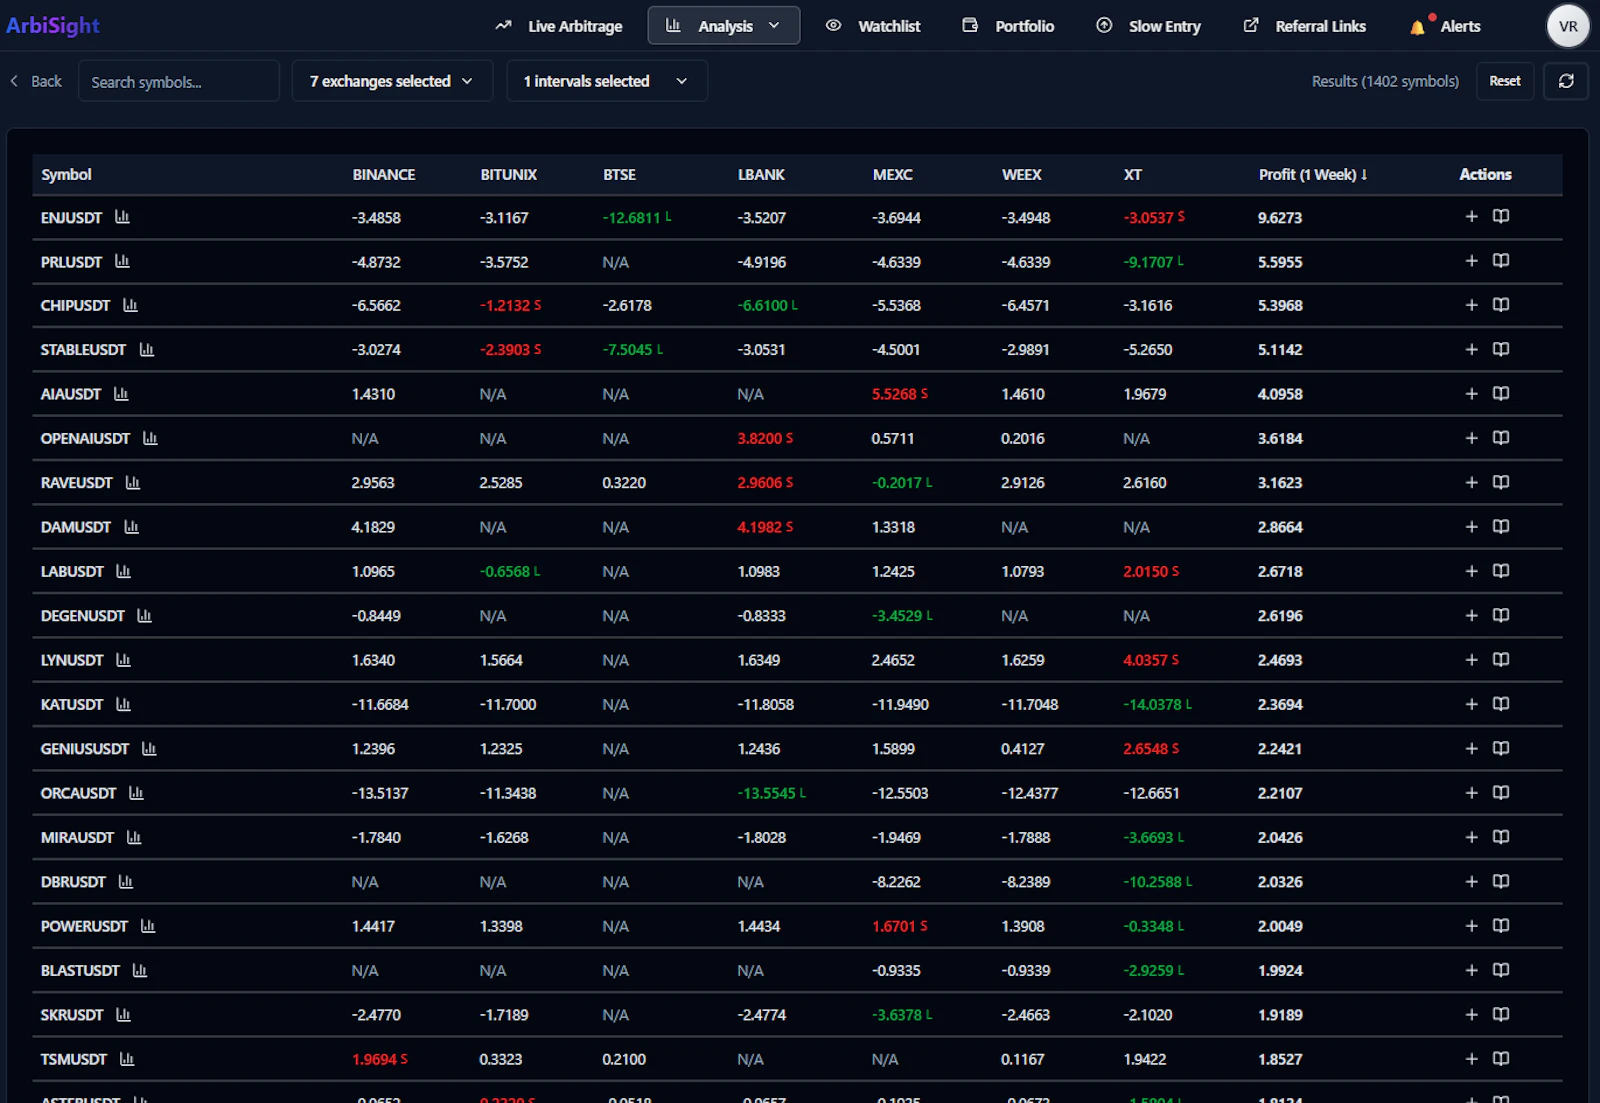Click the XT column header
The image size is (1600, 1103).
(x=1133, y=174)
